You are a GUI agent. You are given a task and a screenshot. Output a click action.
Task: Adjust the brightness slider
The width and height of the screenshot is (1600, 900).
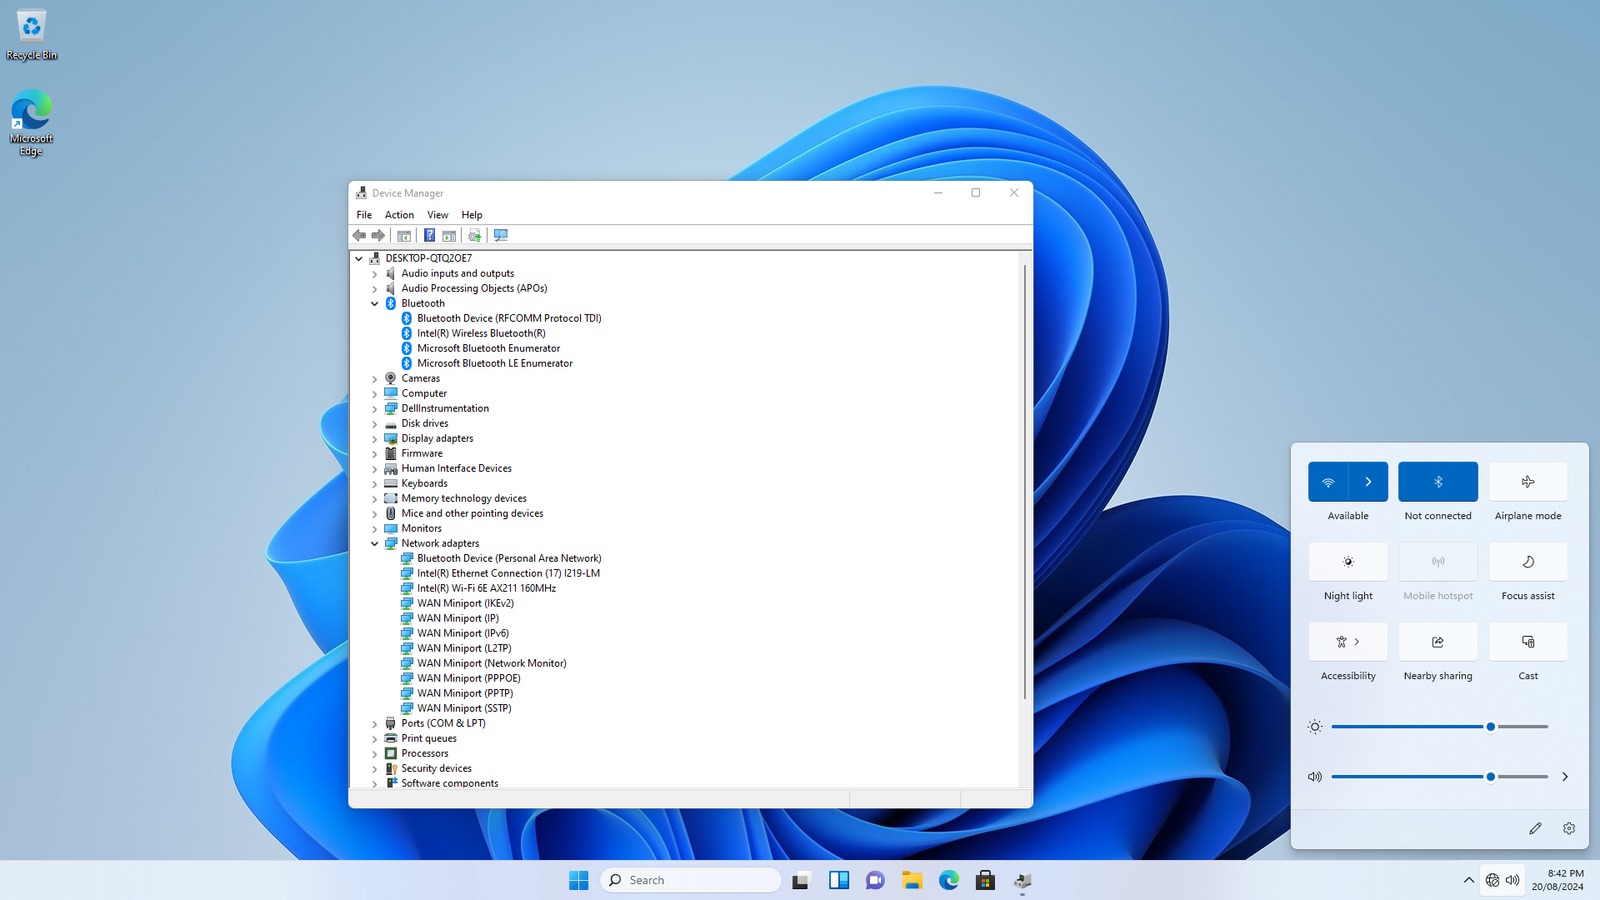point(1440,727)
